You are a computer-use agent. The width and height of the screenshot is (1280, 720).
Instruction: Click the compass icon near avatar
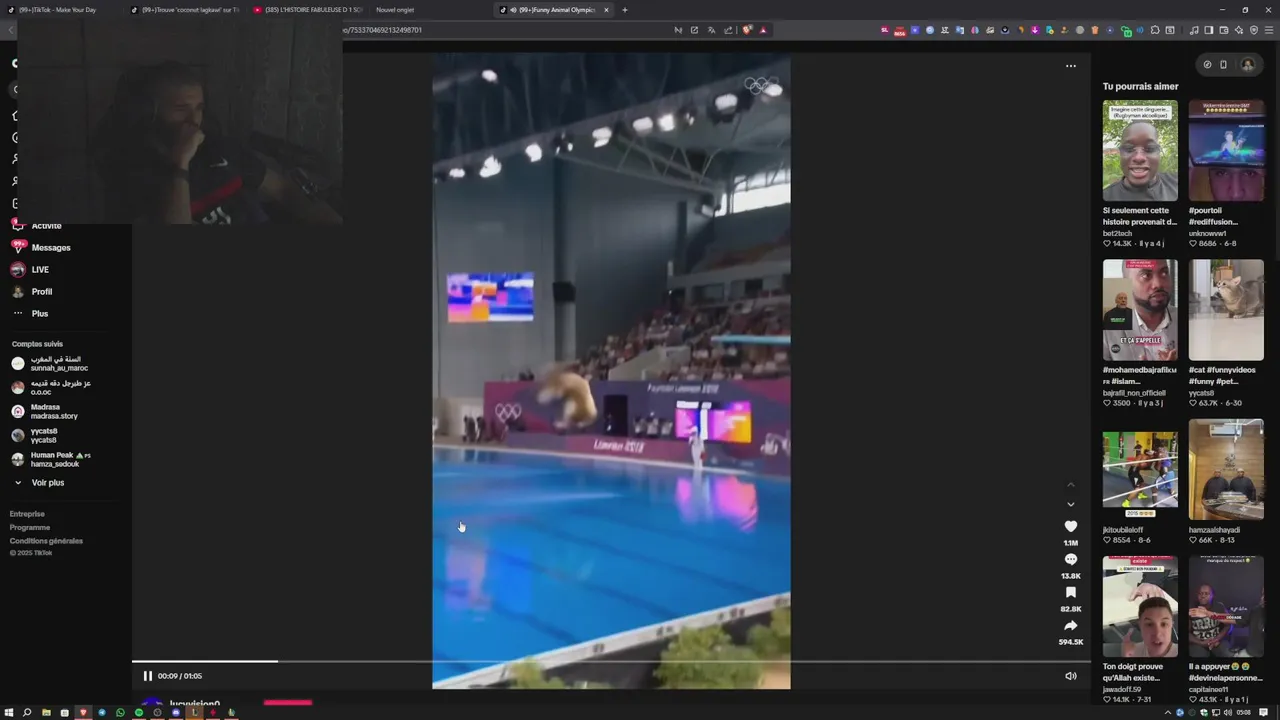pos(1207,65)
